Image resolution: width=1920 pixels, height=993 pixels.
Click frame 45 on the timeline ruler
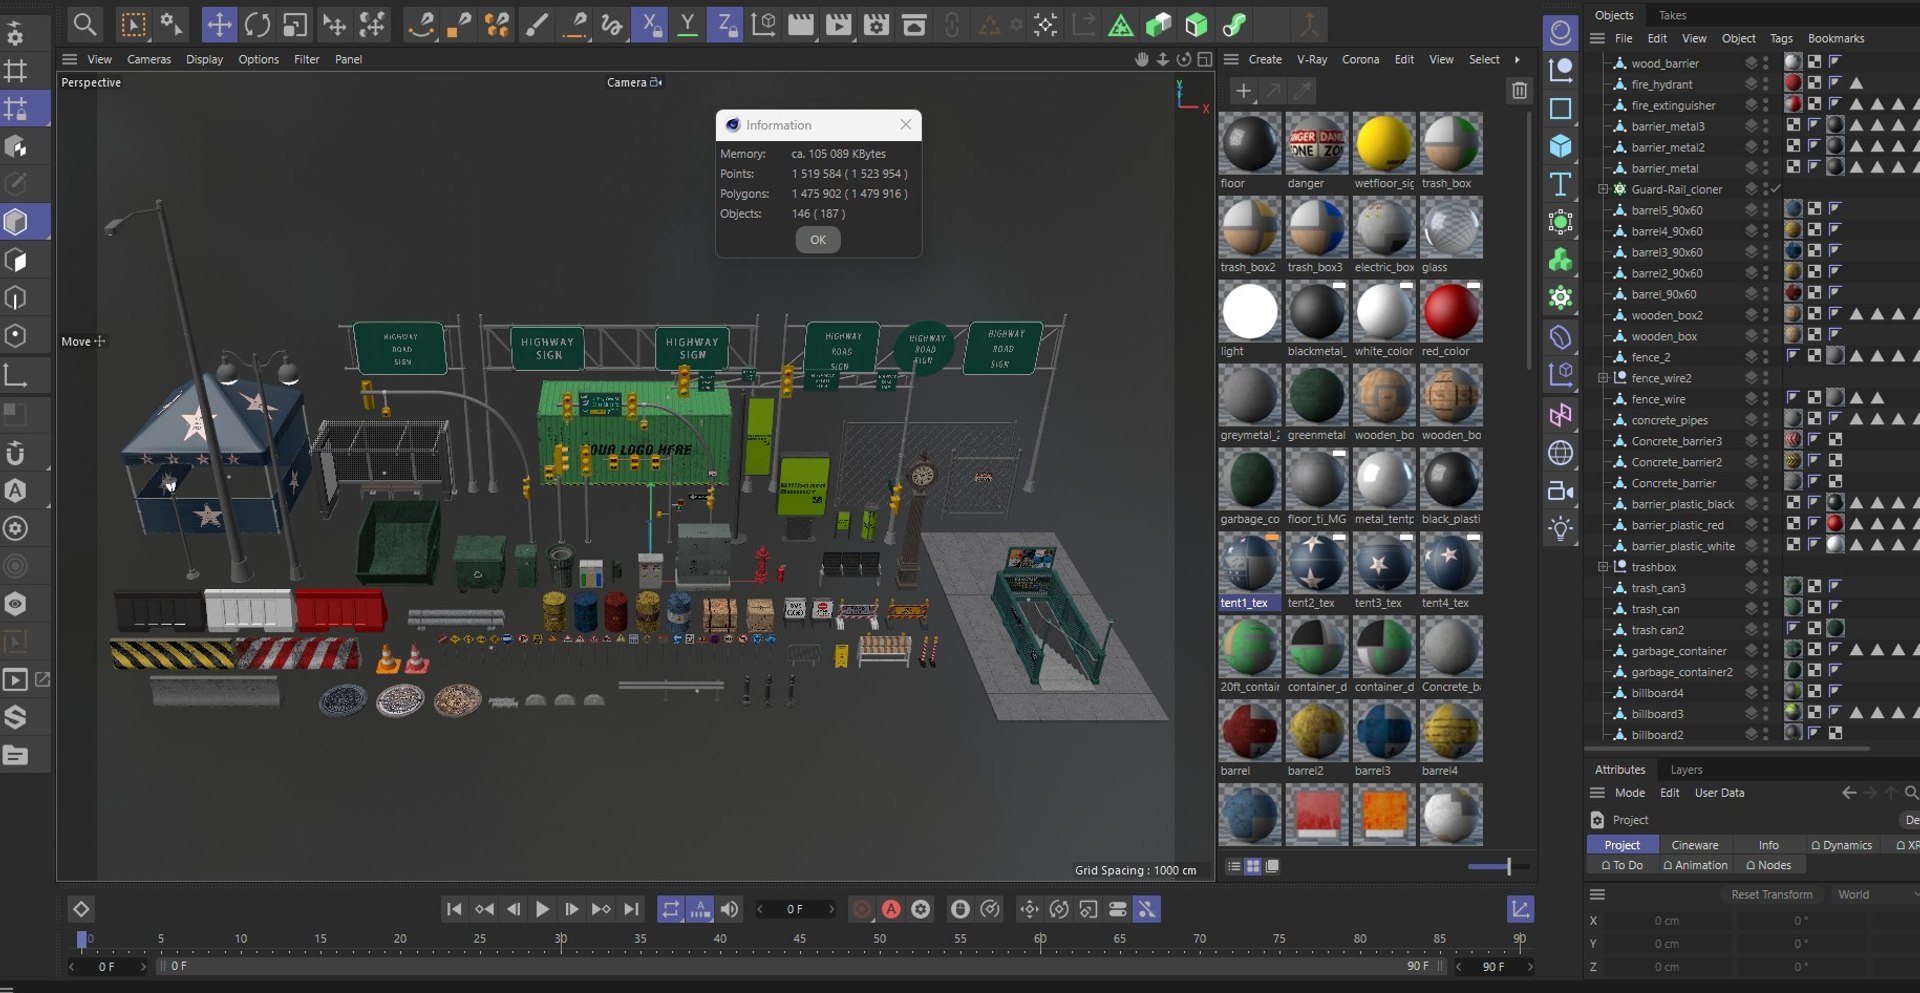[799, 939]
